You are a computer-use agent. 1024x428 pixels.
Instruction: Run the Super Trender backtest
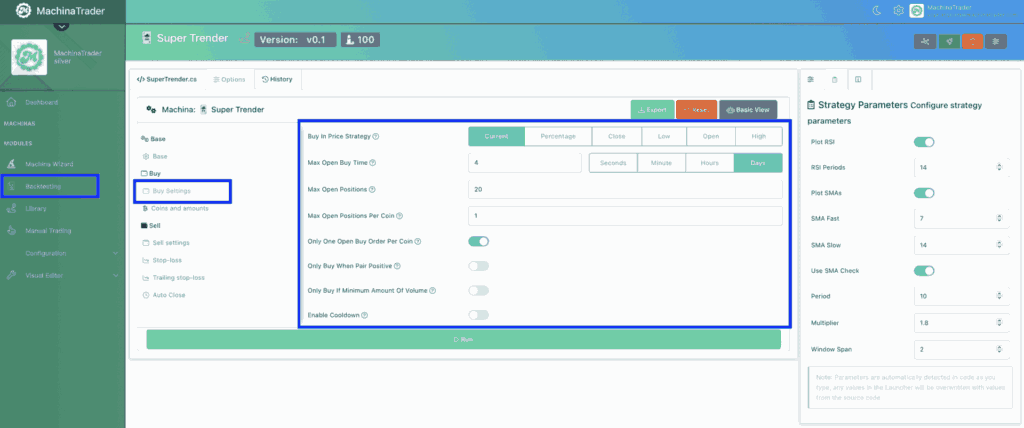[x=463, y=340]
